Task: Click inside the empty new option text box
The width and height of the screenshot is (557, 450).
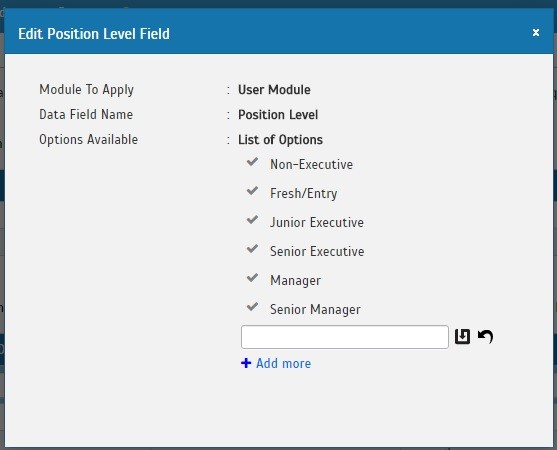Action: [x=345, y=337]
